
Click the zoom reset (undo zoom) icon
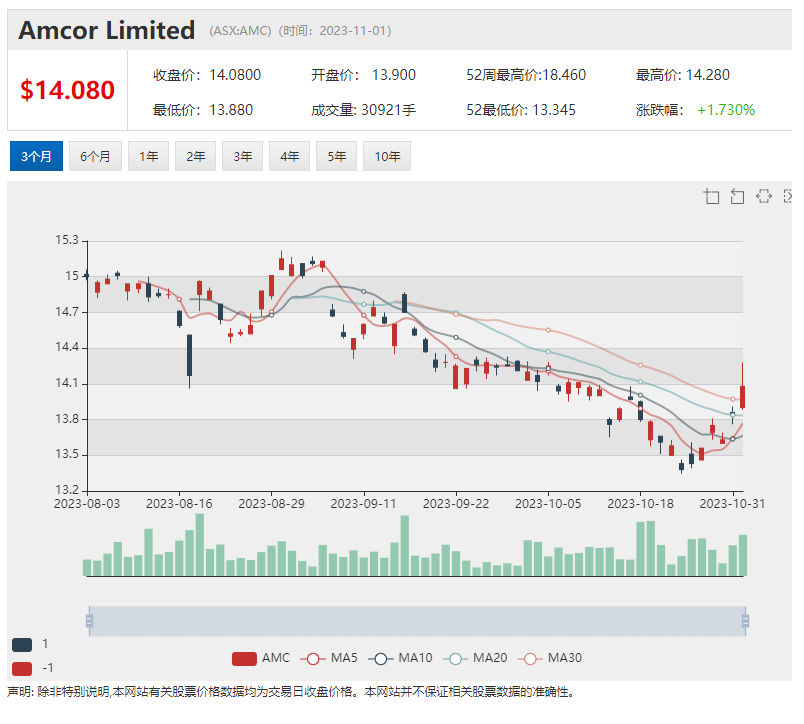738,196
